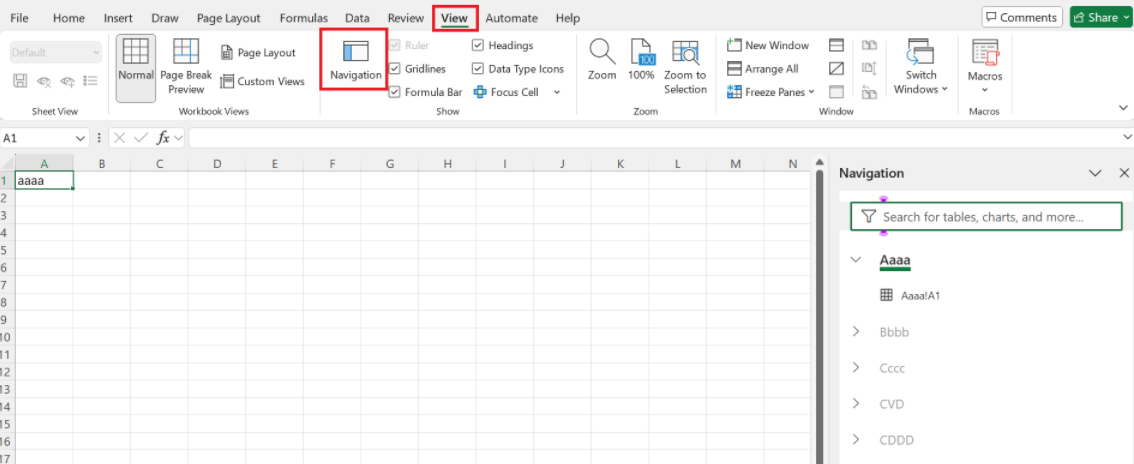Click the Hide window icon
This screenshot has width=1134, height=464.
pos(836,69)
